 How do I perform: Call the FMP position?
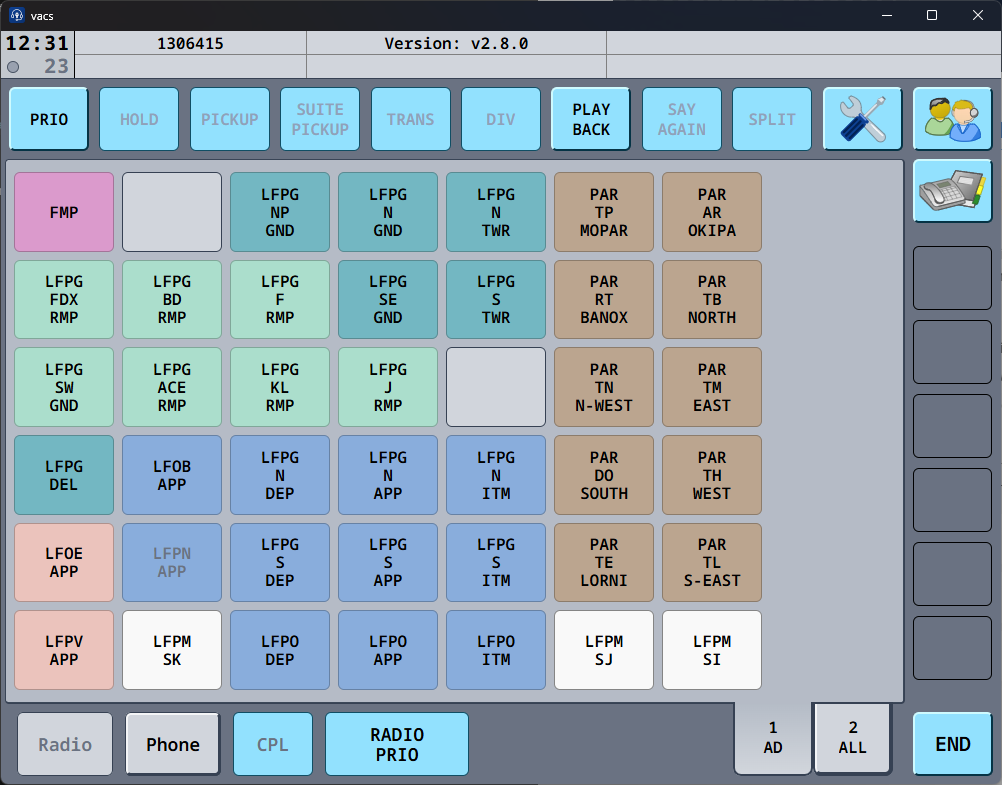(x=64, y=212)
